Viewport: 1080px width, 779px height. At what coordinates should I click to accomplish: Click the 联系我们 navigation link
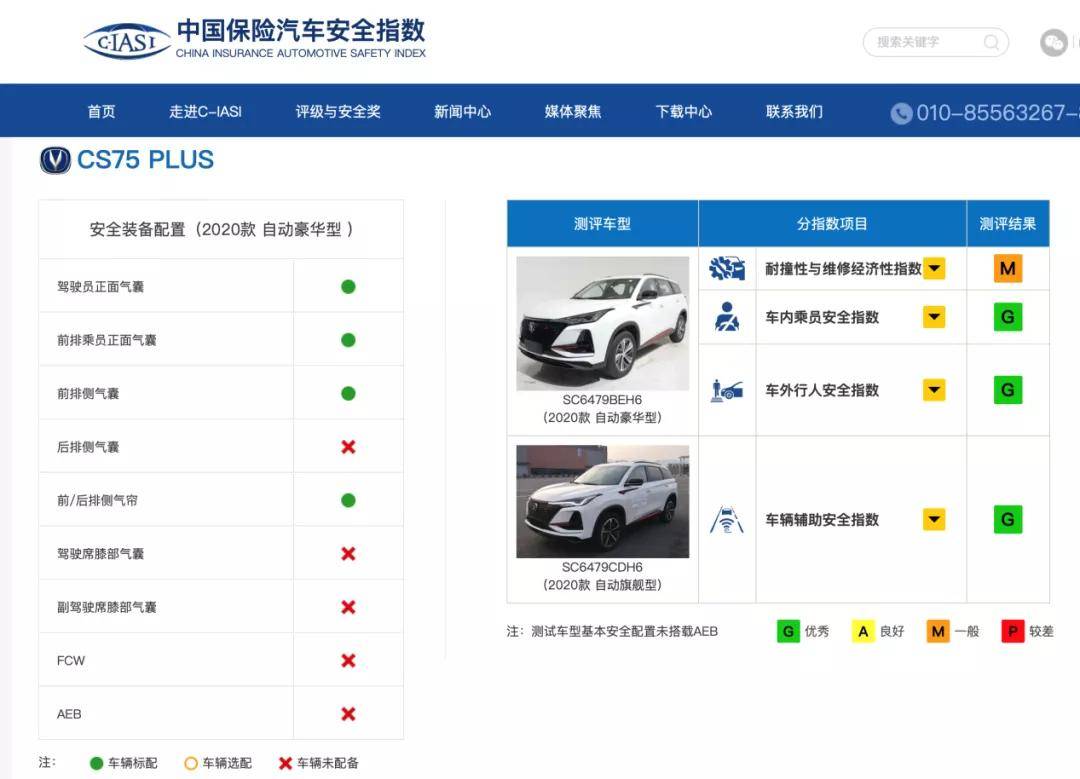pos(794,112)
